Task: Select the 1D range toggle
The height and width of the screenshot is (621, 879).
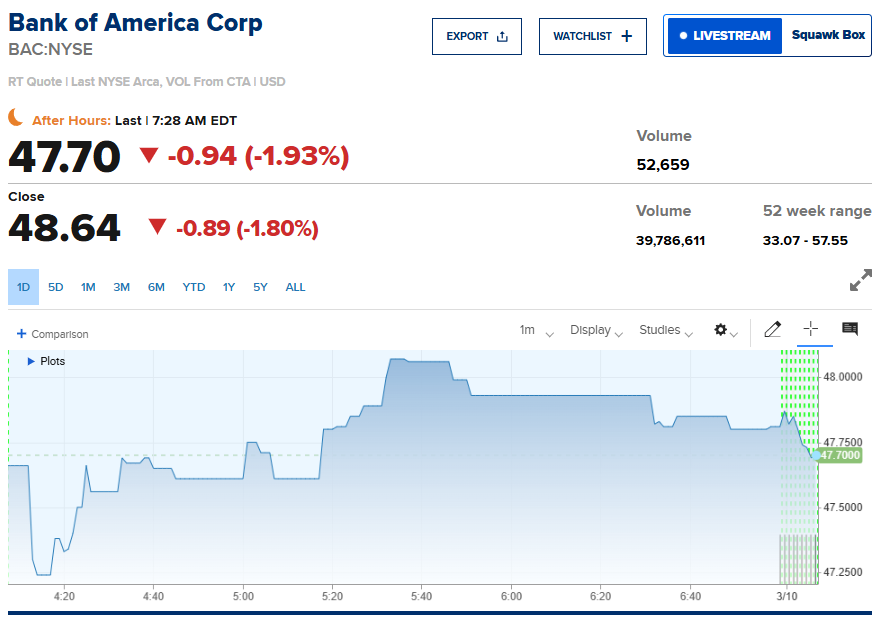Action: pyautogui.click(x=23, y=287)
